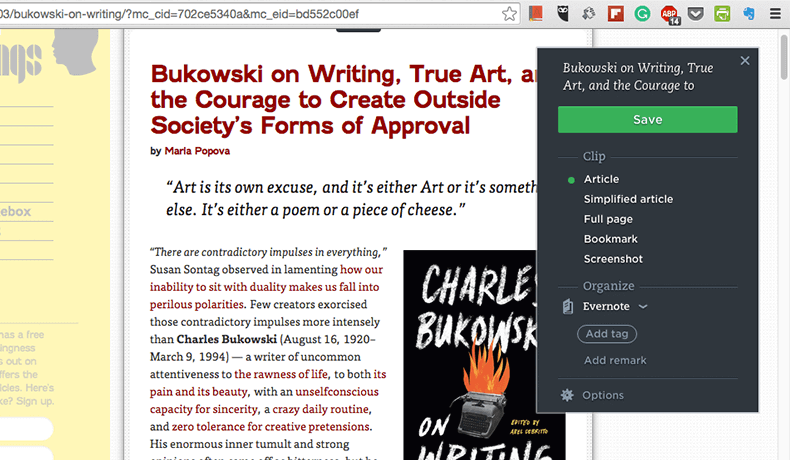Bookmark this page with the star icon
Viewport: 790px width, 460px height.
pyautogui.click(x=509, y=14)
